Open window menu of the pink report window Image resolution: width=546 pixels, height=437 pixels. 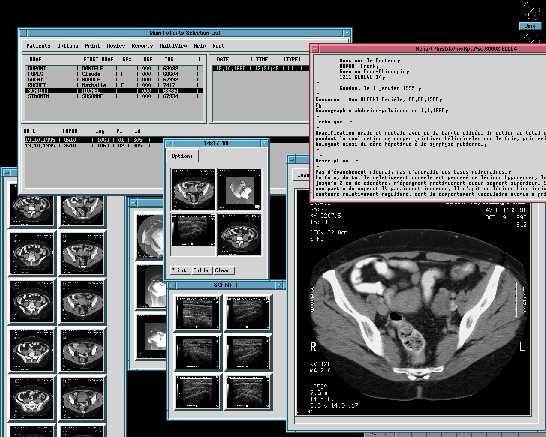(x=315, y=49)
